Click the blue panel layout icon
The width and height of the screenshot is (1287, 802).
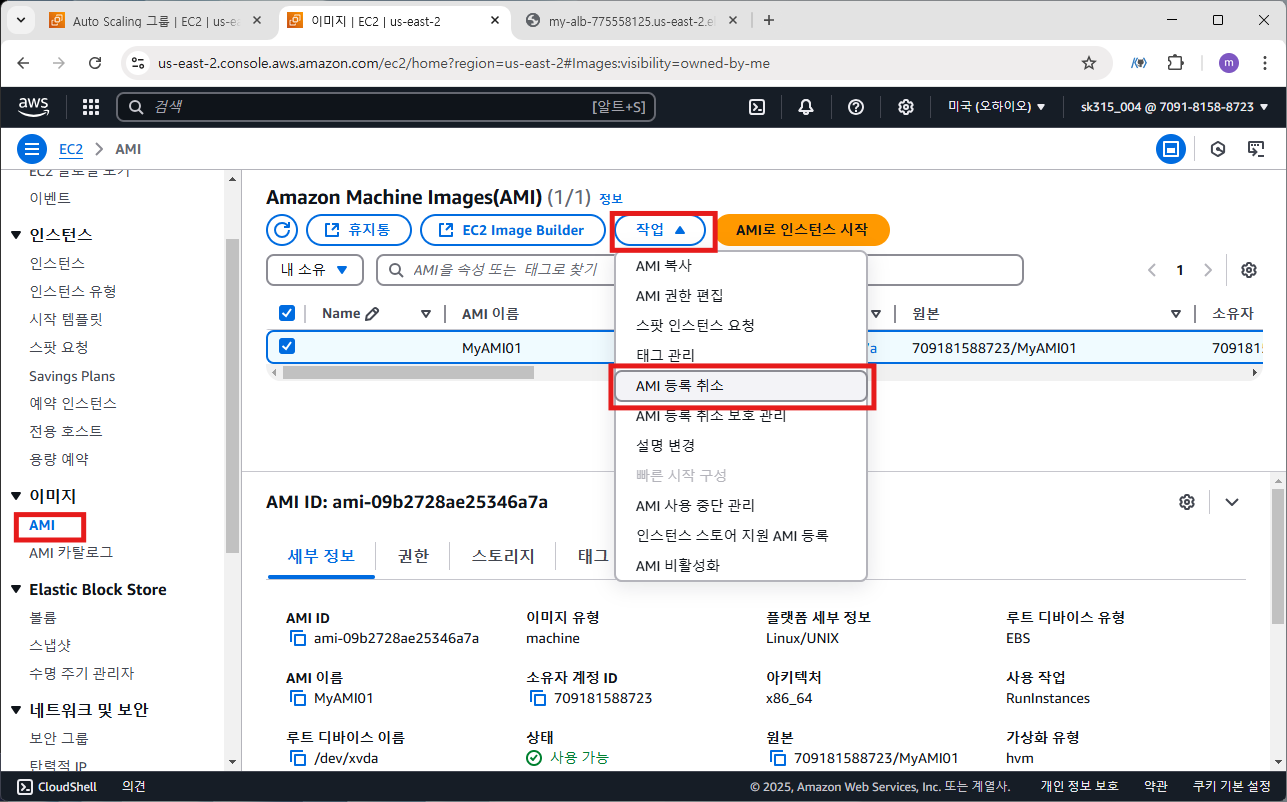click(x=1171, y=150)
